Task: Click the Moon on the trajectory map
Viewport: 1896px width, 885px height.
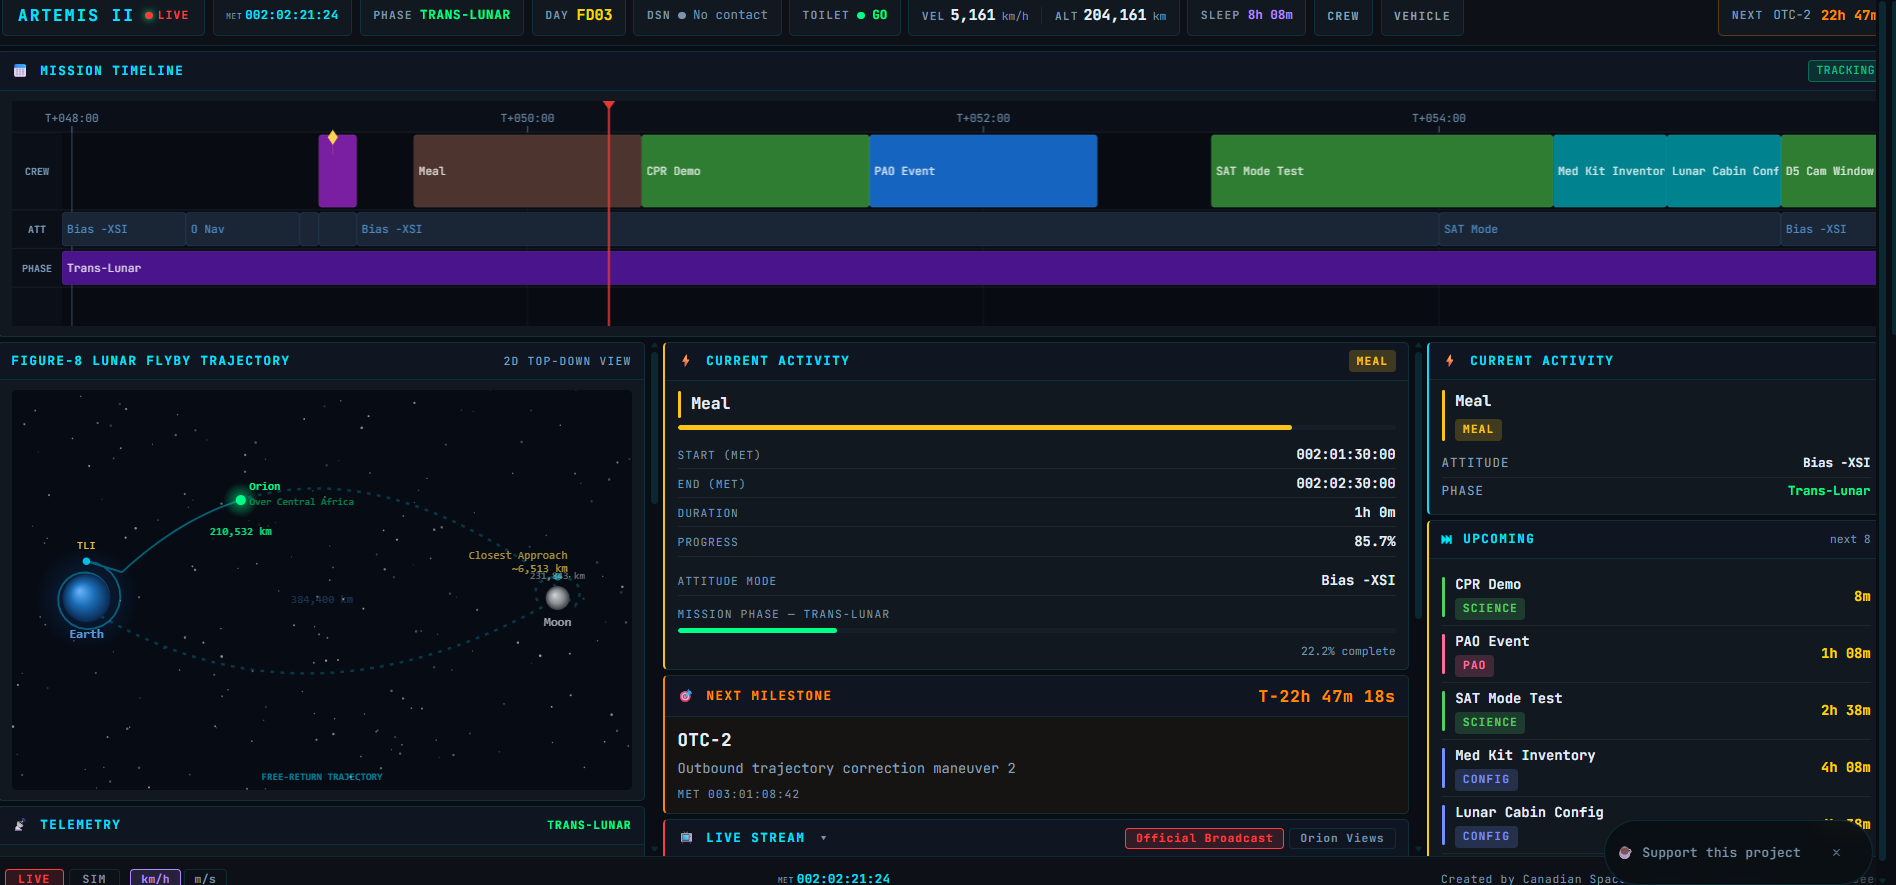Action: 558,598
